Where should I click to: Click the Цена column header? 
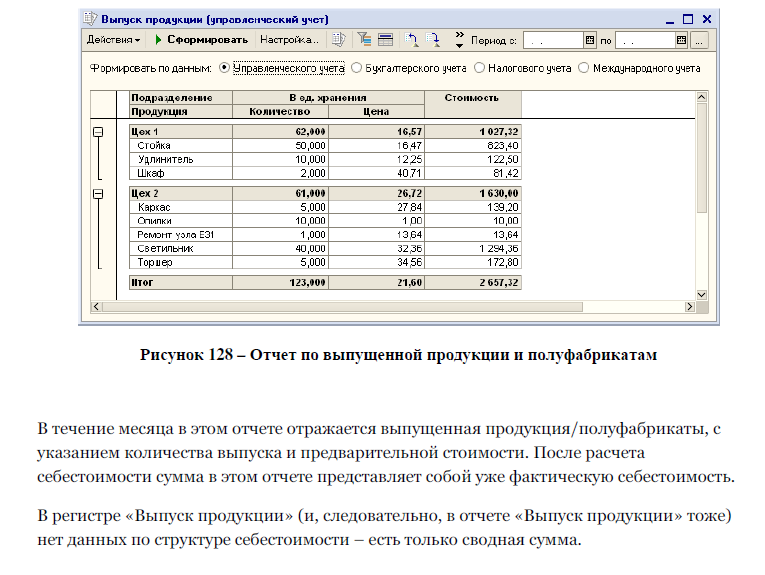click(x=376, y=112)
